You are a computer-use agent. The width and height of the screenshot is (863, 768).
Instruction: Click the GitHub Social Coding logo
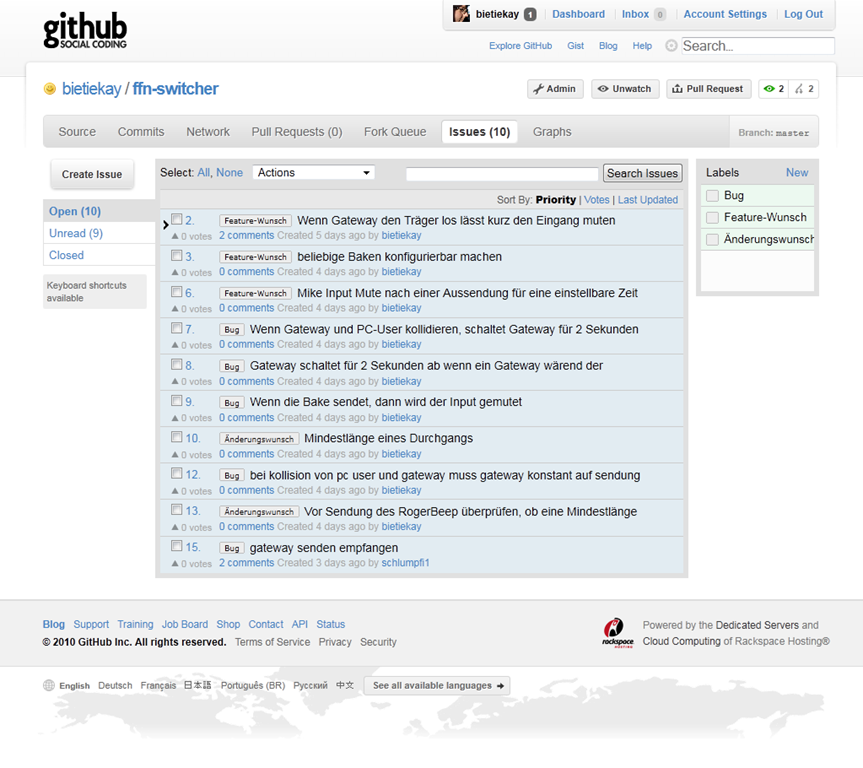tap(85, 30)
